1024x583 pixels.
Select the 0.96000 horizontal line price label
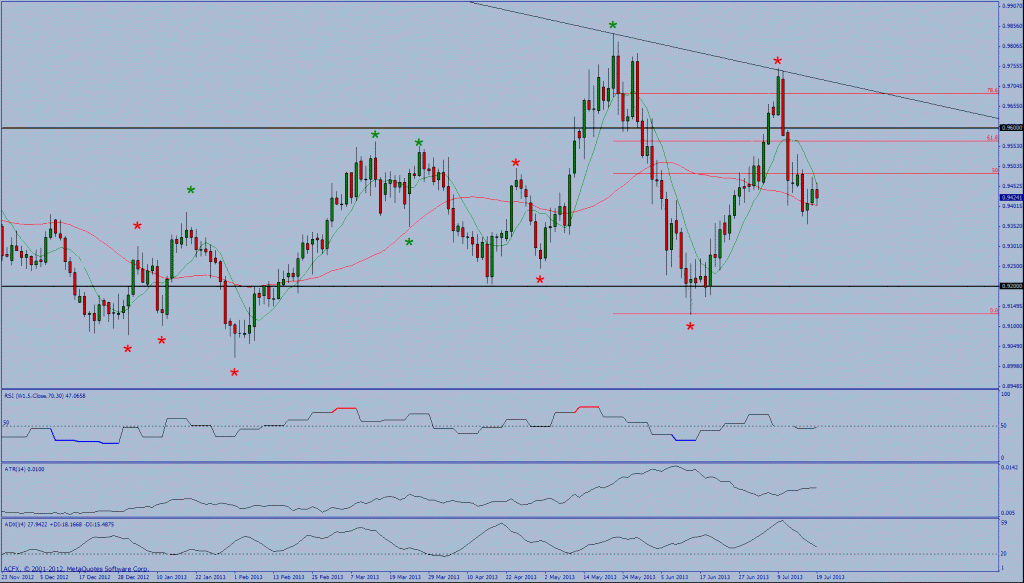[1010, 128]
